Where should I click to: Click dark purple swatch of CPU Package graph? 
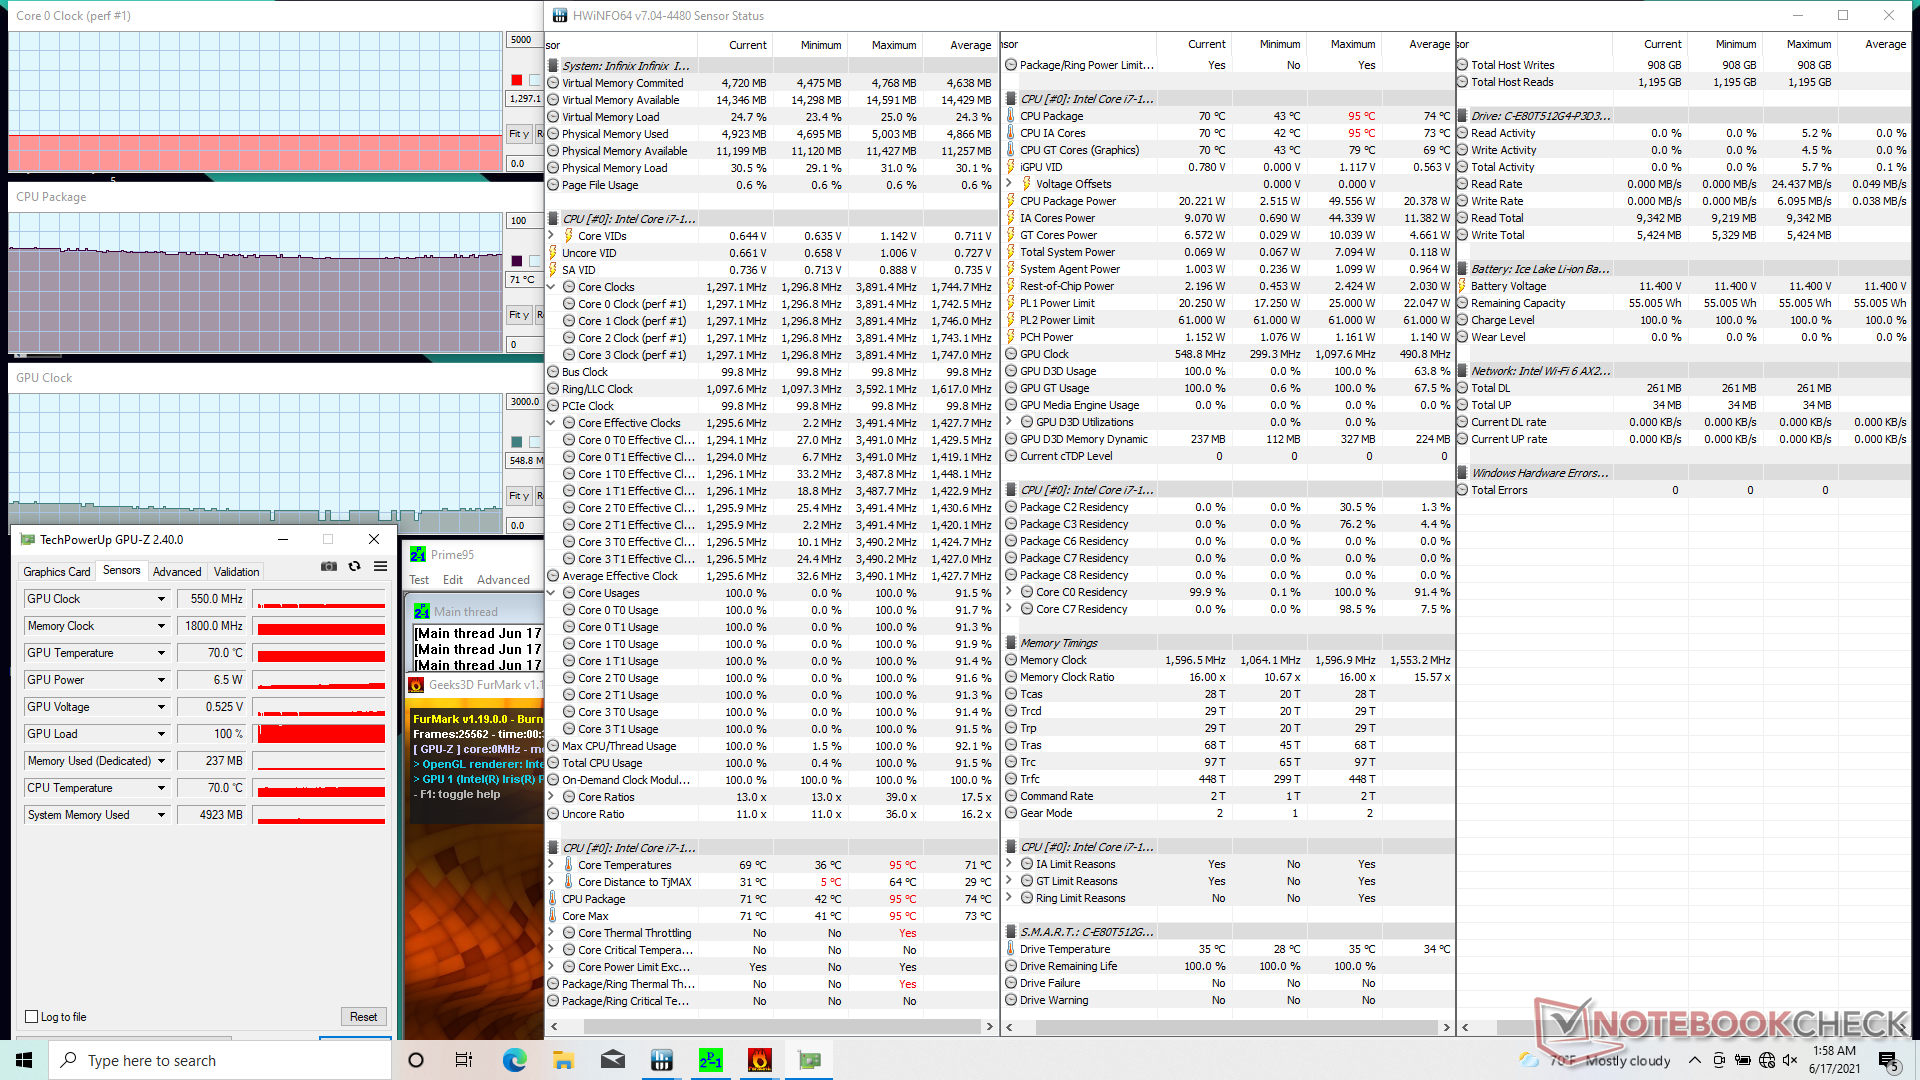click(x=517, y=261)
